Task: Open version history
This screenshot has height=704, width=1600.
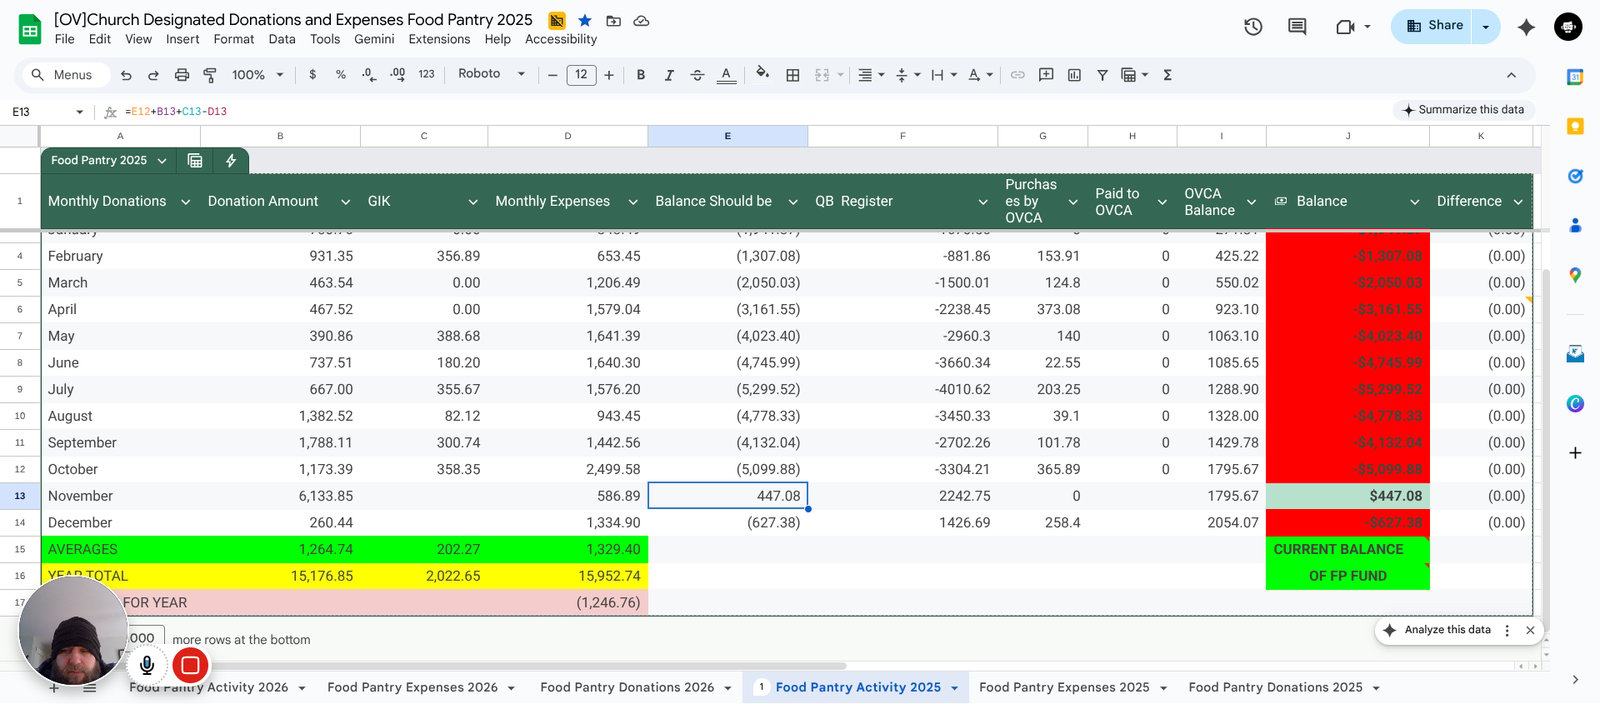Action: tap(1253, 27)
